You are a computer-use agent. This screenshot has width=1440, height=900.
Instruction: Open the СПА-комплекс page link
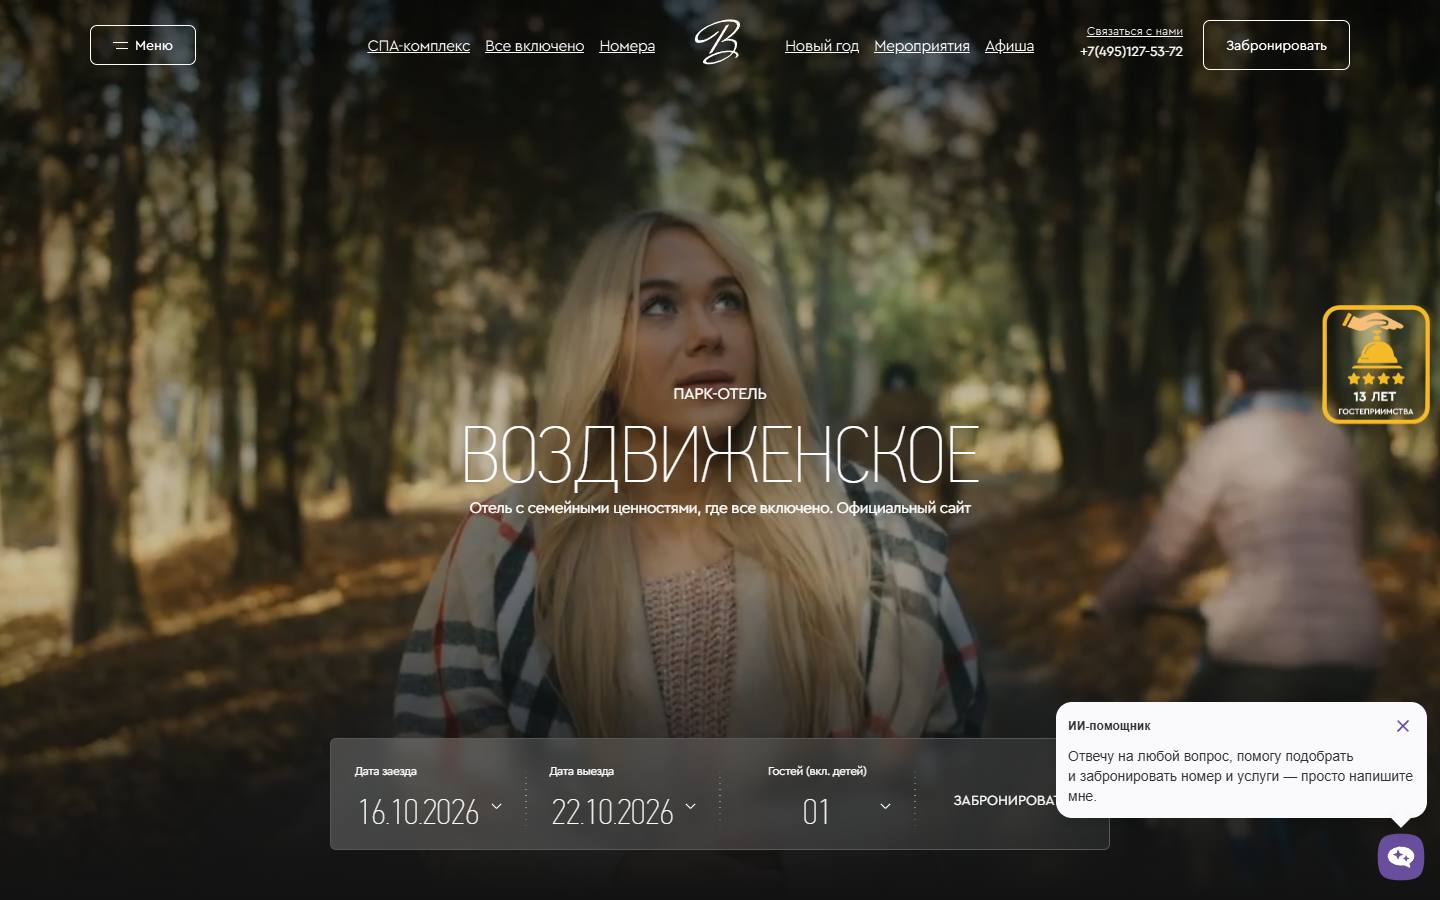tap(418, 46)
